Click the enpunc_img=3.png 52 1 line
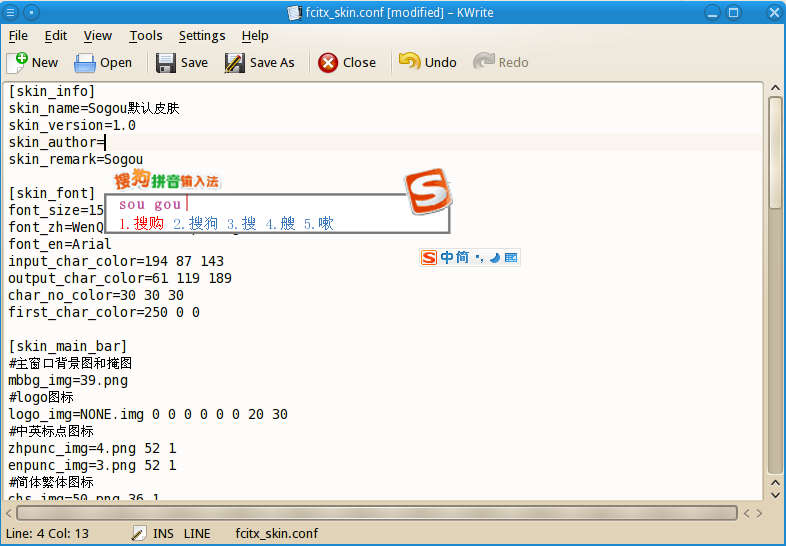This screenshot has width=786, height=546. pos(92,466)
